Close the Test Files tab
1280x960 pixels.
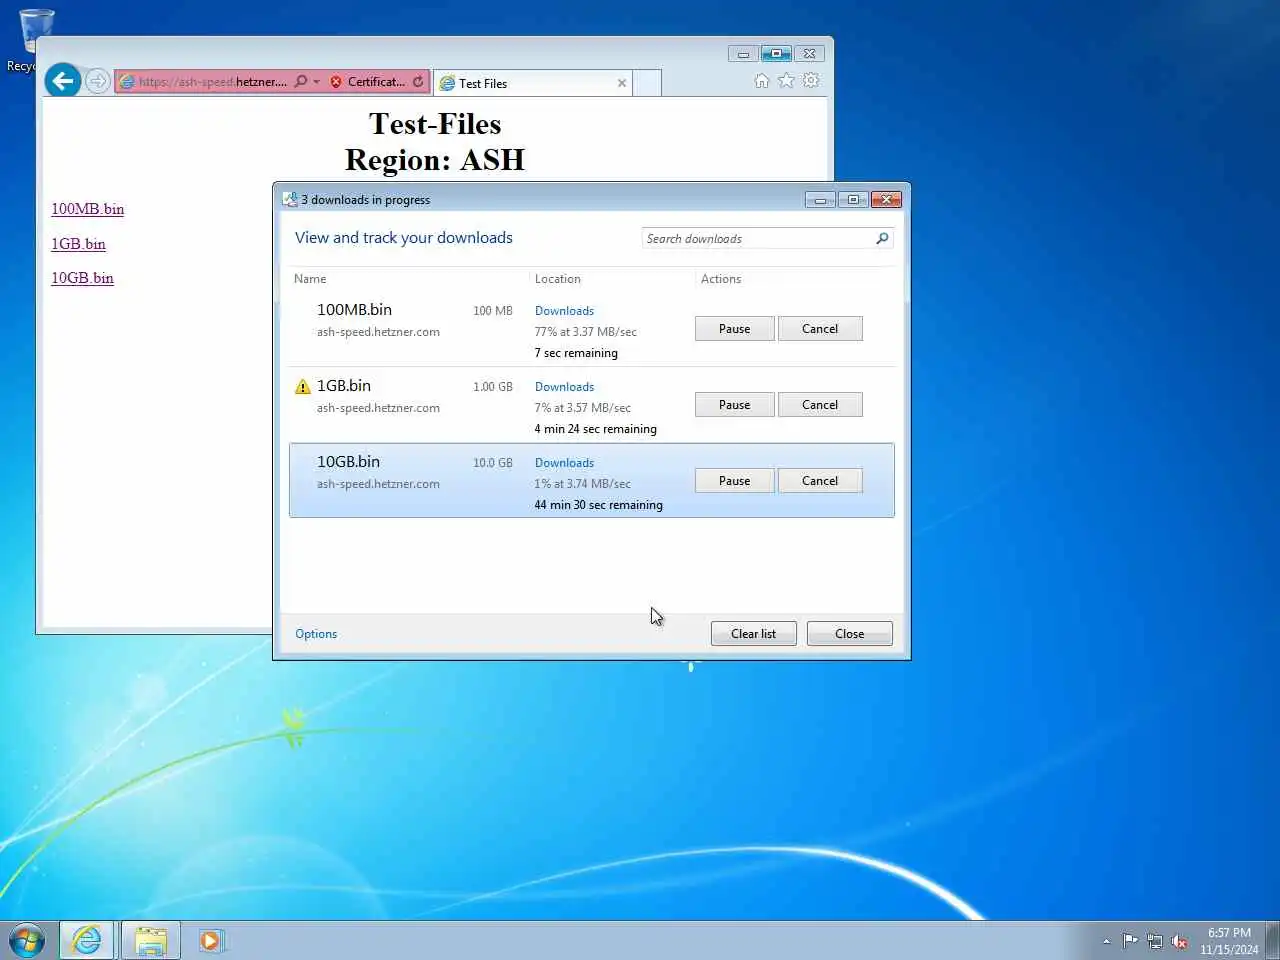point(622,83)
